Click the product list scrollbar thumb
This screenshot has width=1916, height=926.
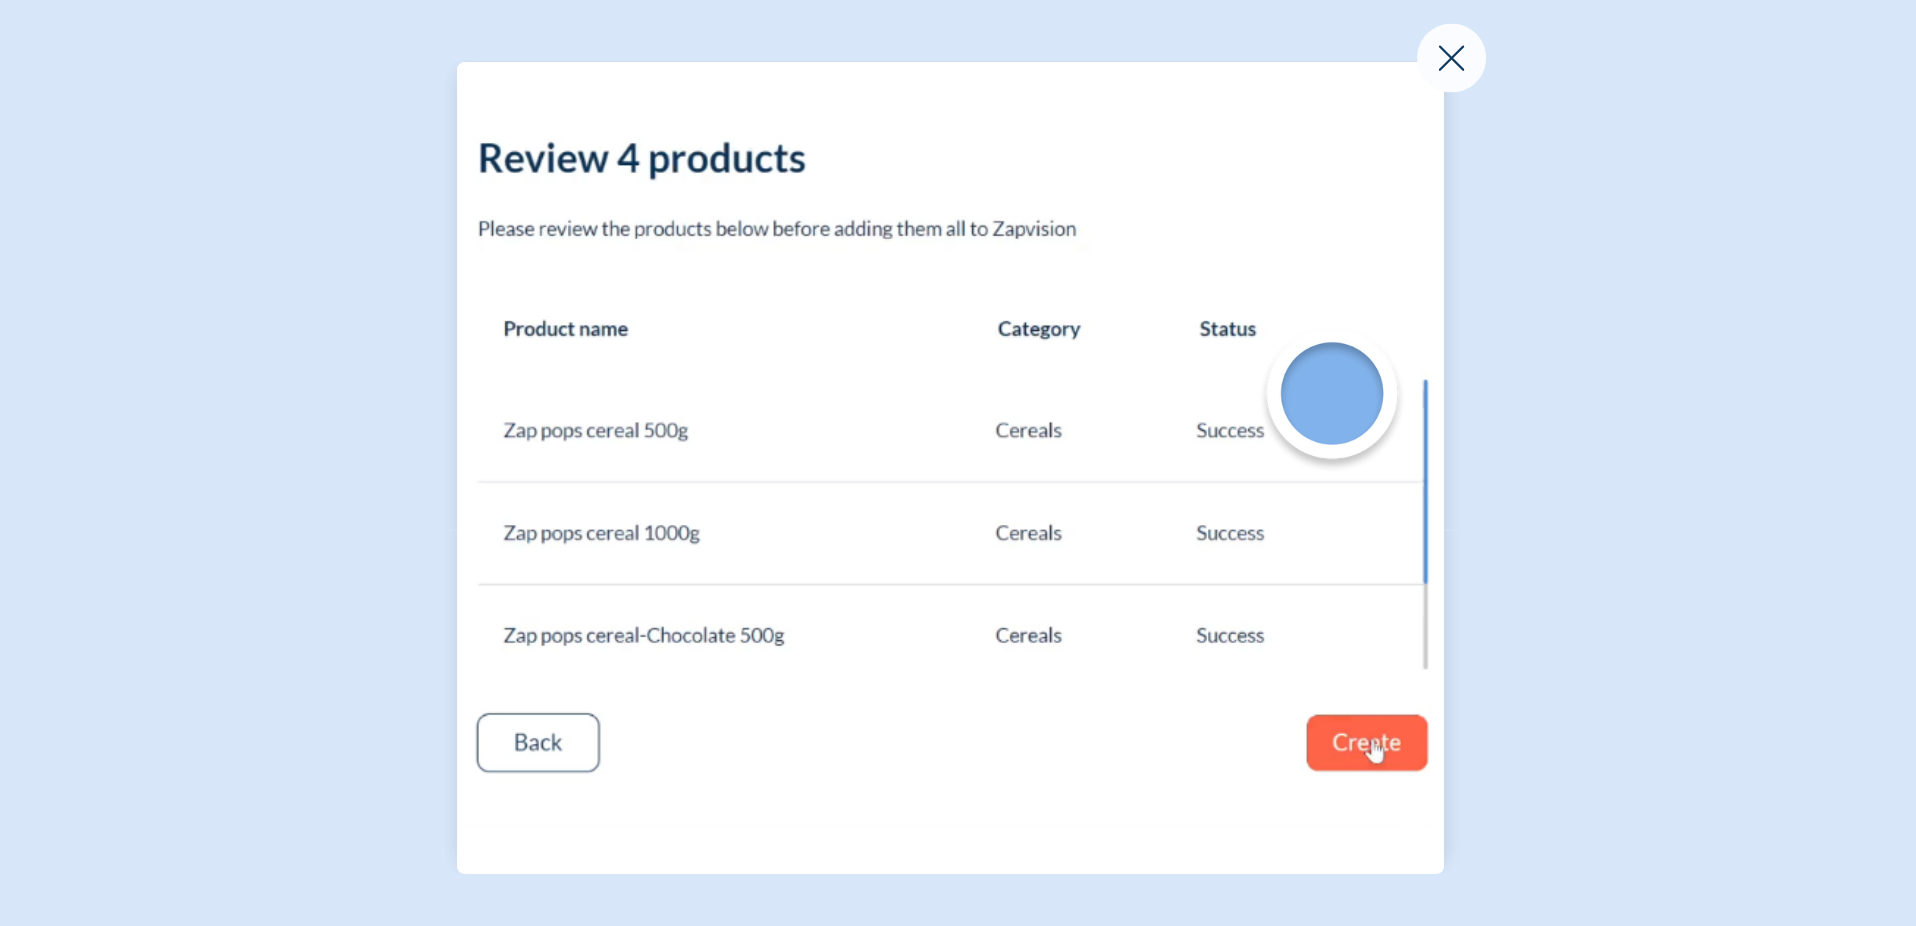coord(1425,481)
